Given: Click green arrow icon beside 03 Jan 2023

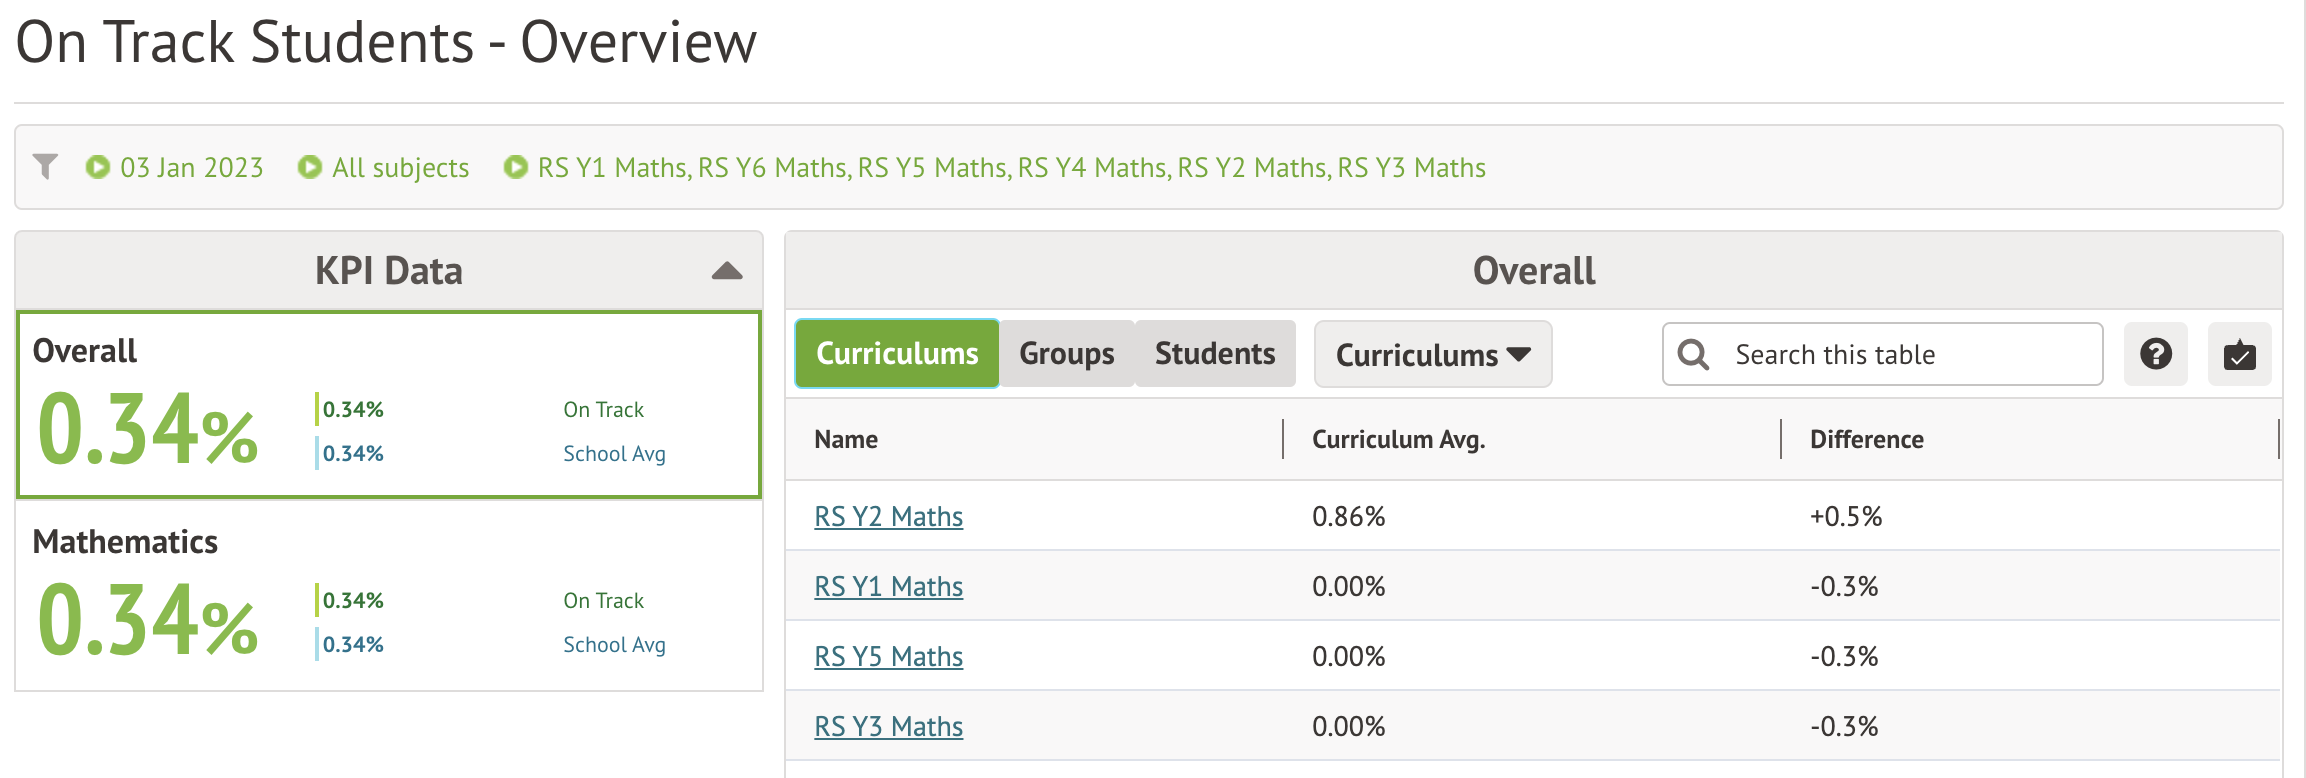Looking at the screenshot, I should (x=97, y=167).
